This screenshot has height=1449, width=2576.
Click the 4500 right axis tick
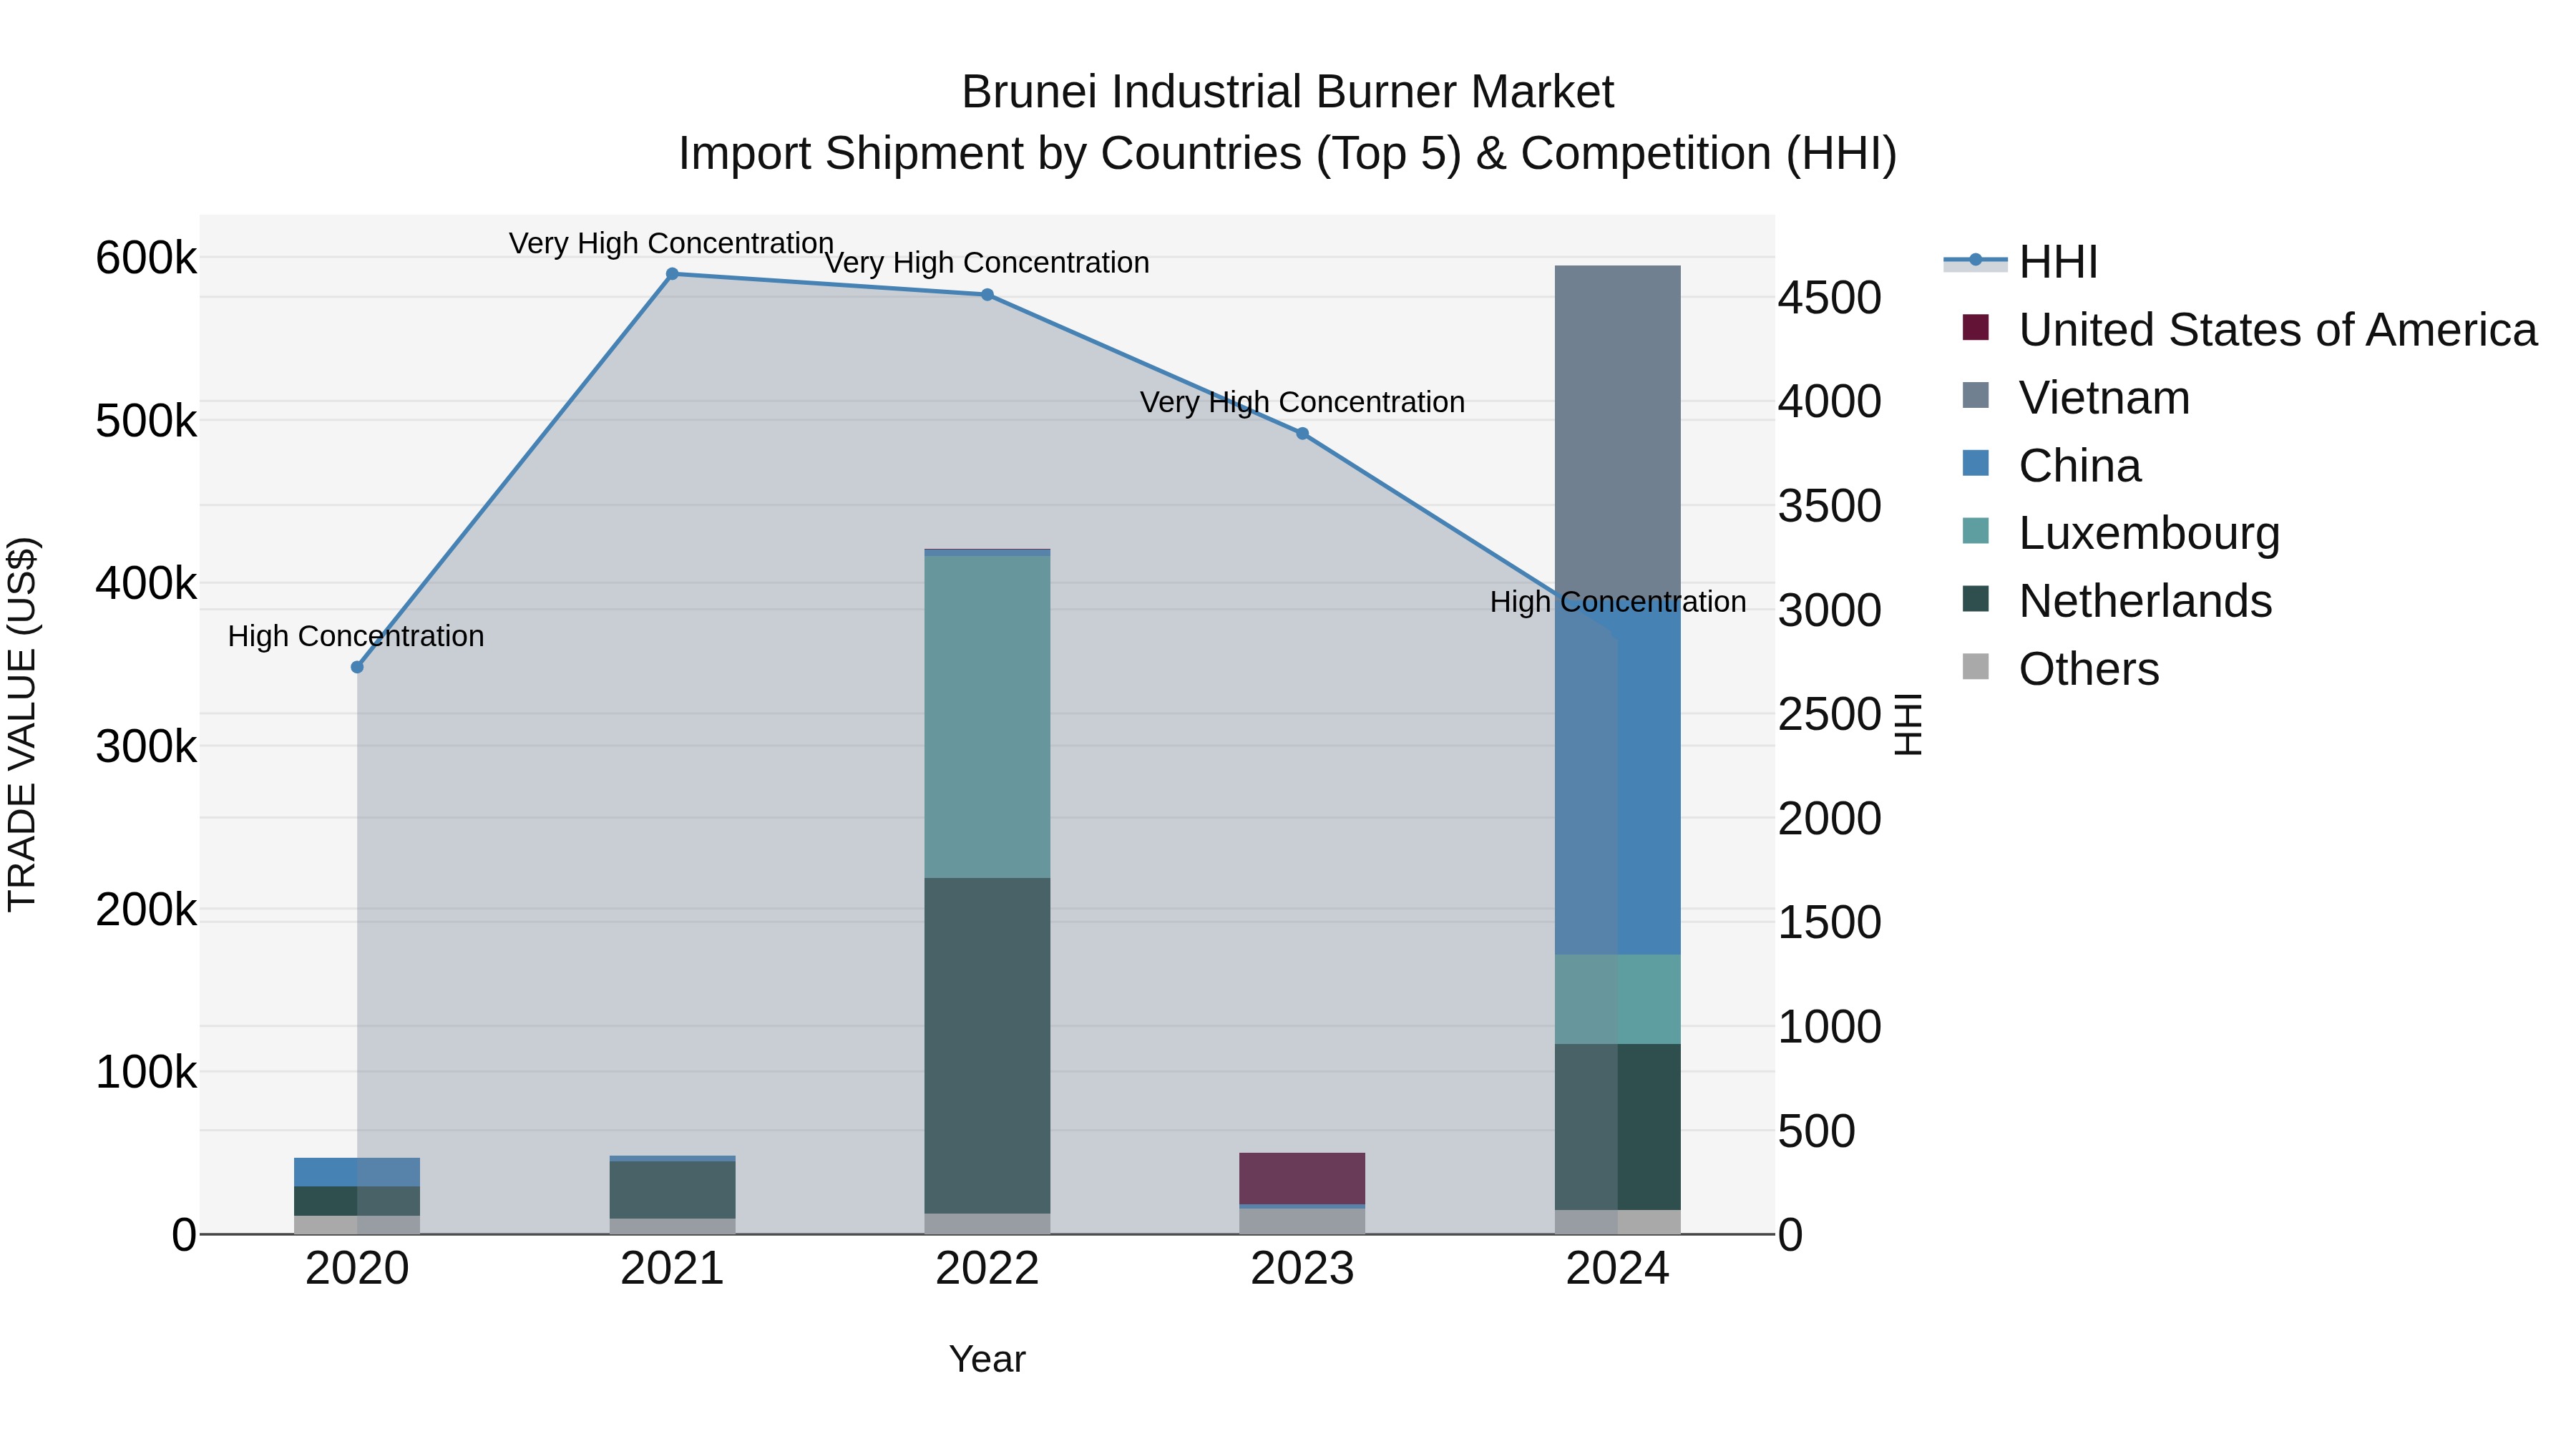coord(1830,298)
